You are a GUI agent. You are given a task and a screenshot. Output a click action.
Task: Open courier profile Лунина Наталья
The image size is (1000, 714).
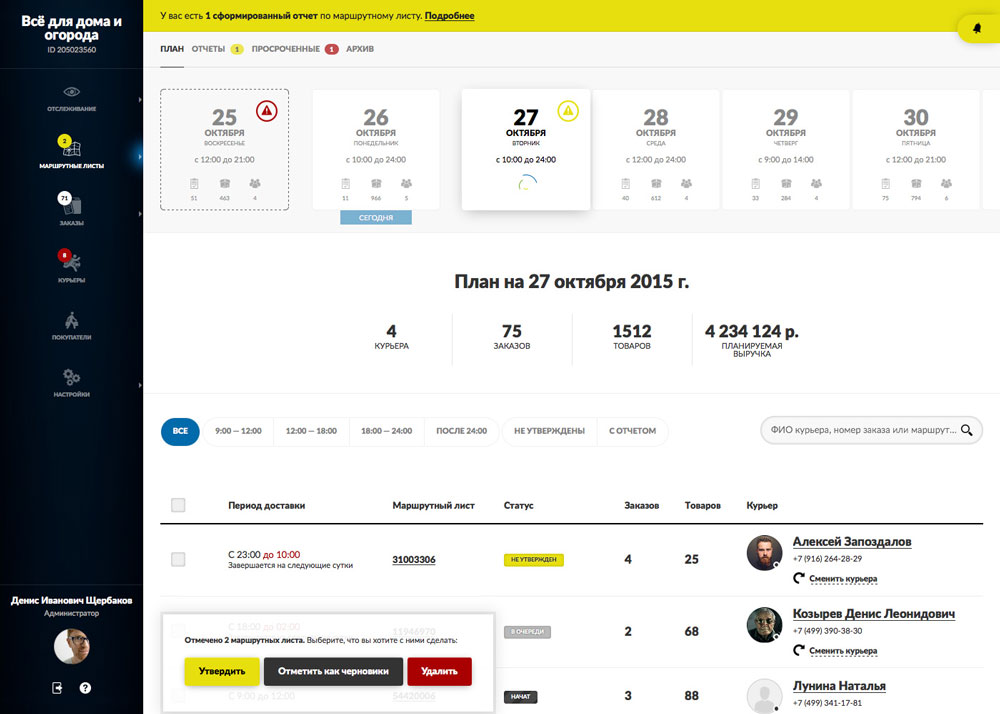click(x=839, y=686)
